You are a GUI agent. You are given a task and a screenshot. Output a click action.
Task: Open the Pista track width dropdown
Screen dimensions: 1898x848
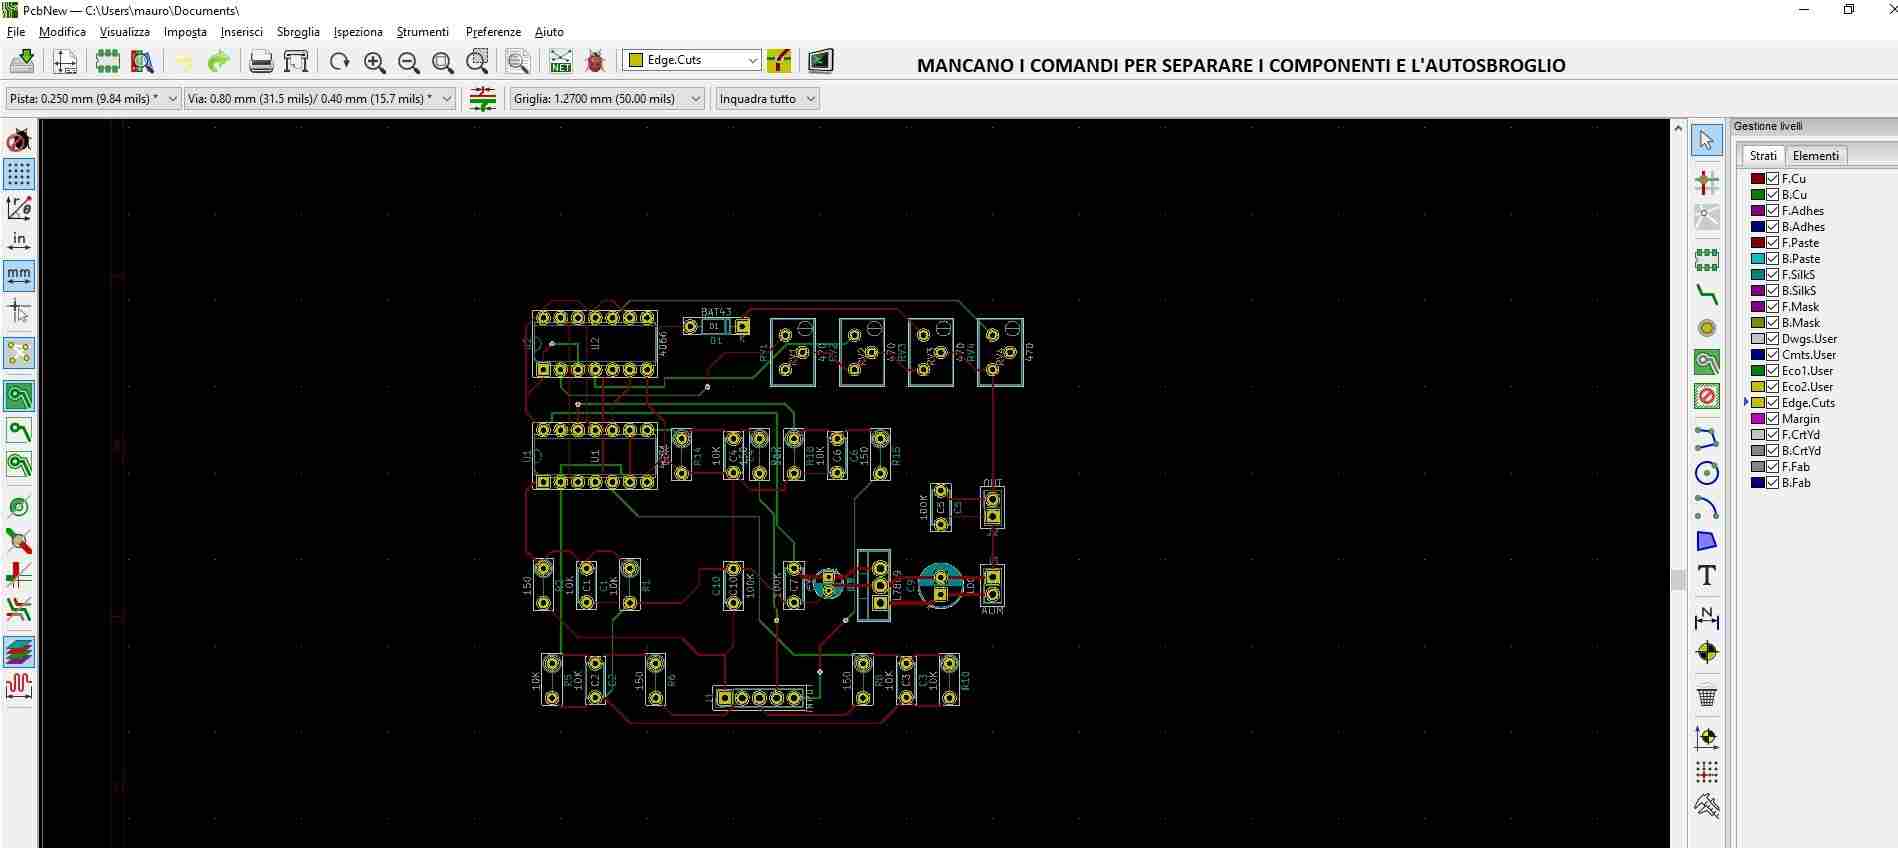93,99
